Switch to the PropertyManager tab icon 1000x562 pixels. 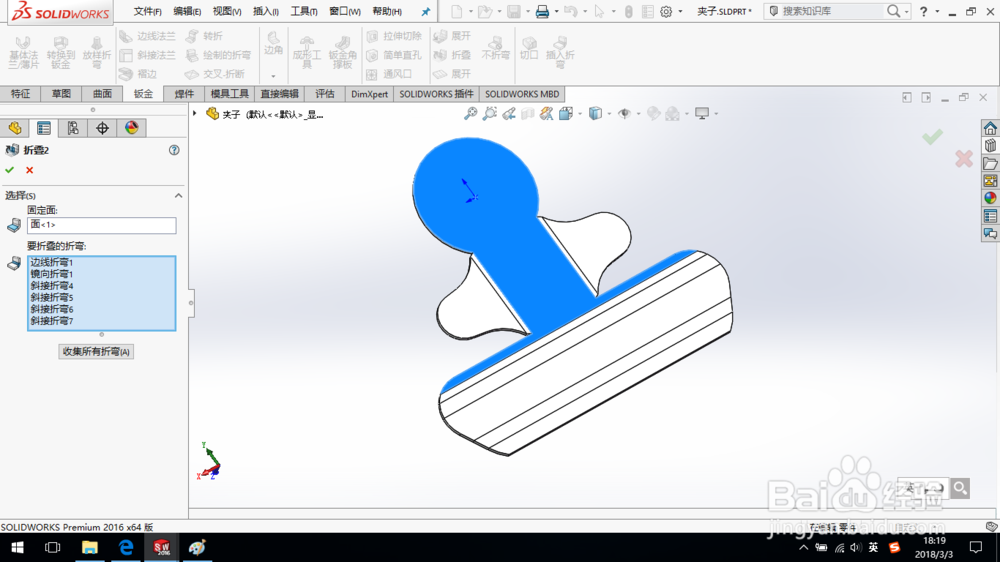[44, 128]
